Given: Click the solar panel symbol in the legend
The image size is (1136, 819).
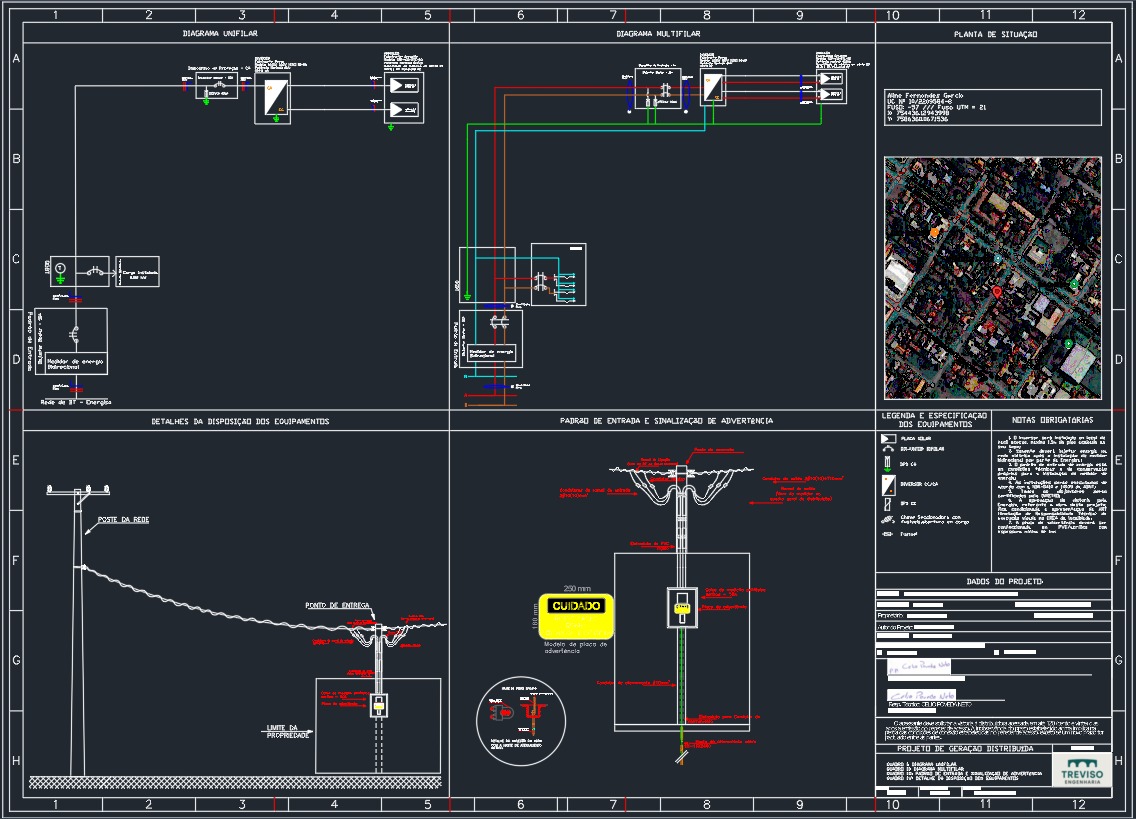Looking at the screenshot, I should click(x=888, y=438).
